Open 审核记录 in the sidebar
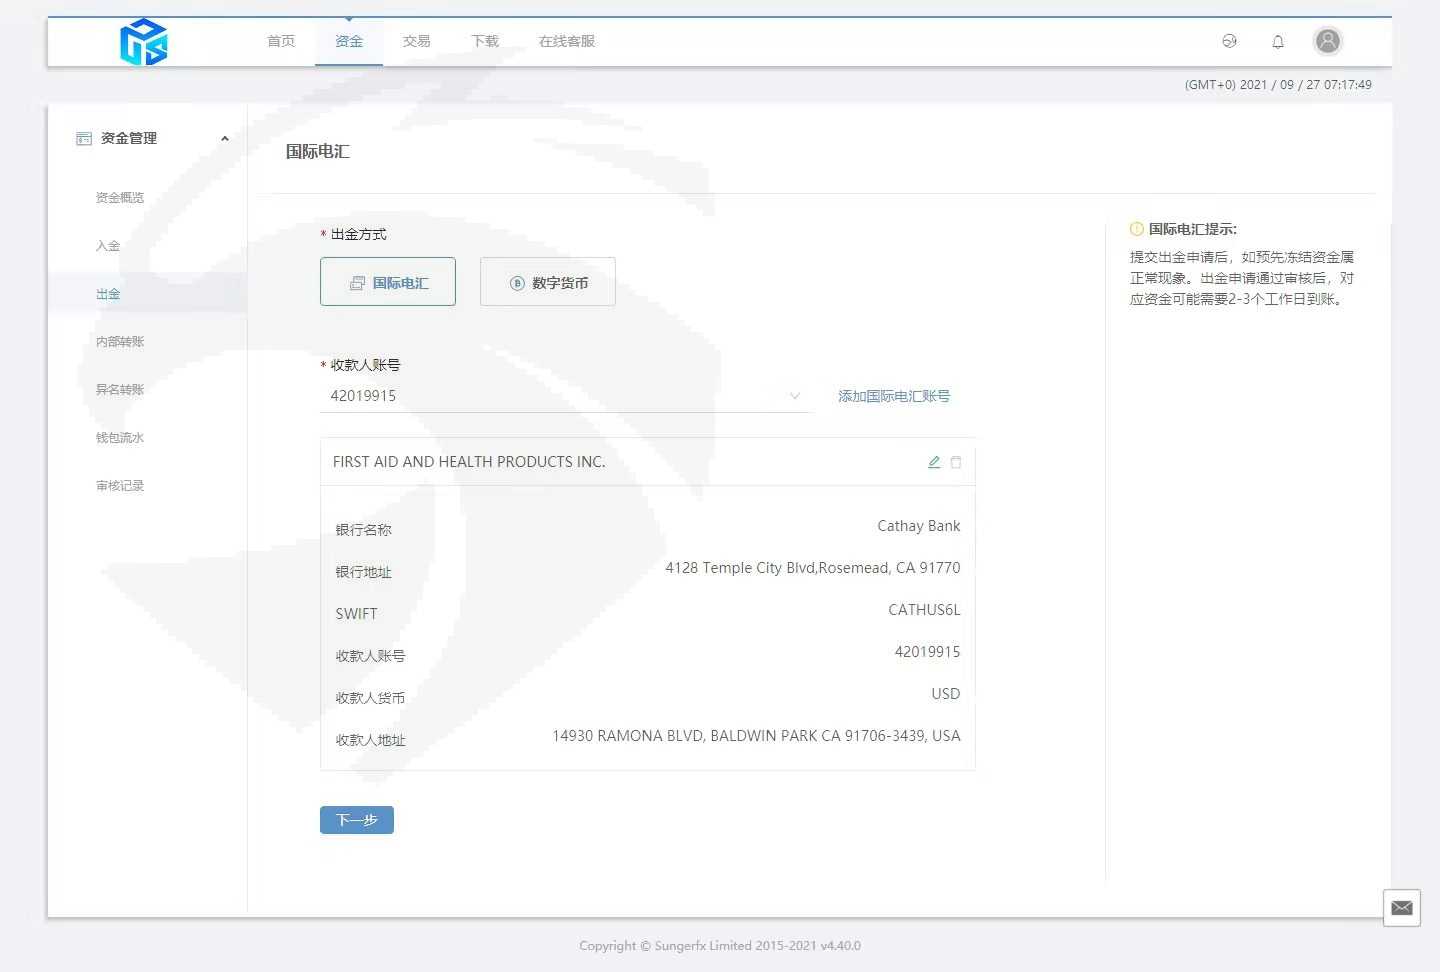Image resolution: width=1440 pixels, height=972 pixels. tap(120, 486)
